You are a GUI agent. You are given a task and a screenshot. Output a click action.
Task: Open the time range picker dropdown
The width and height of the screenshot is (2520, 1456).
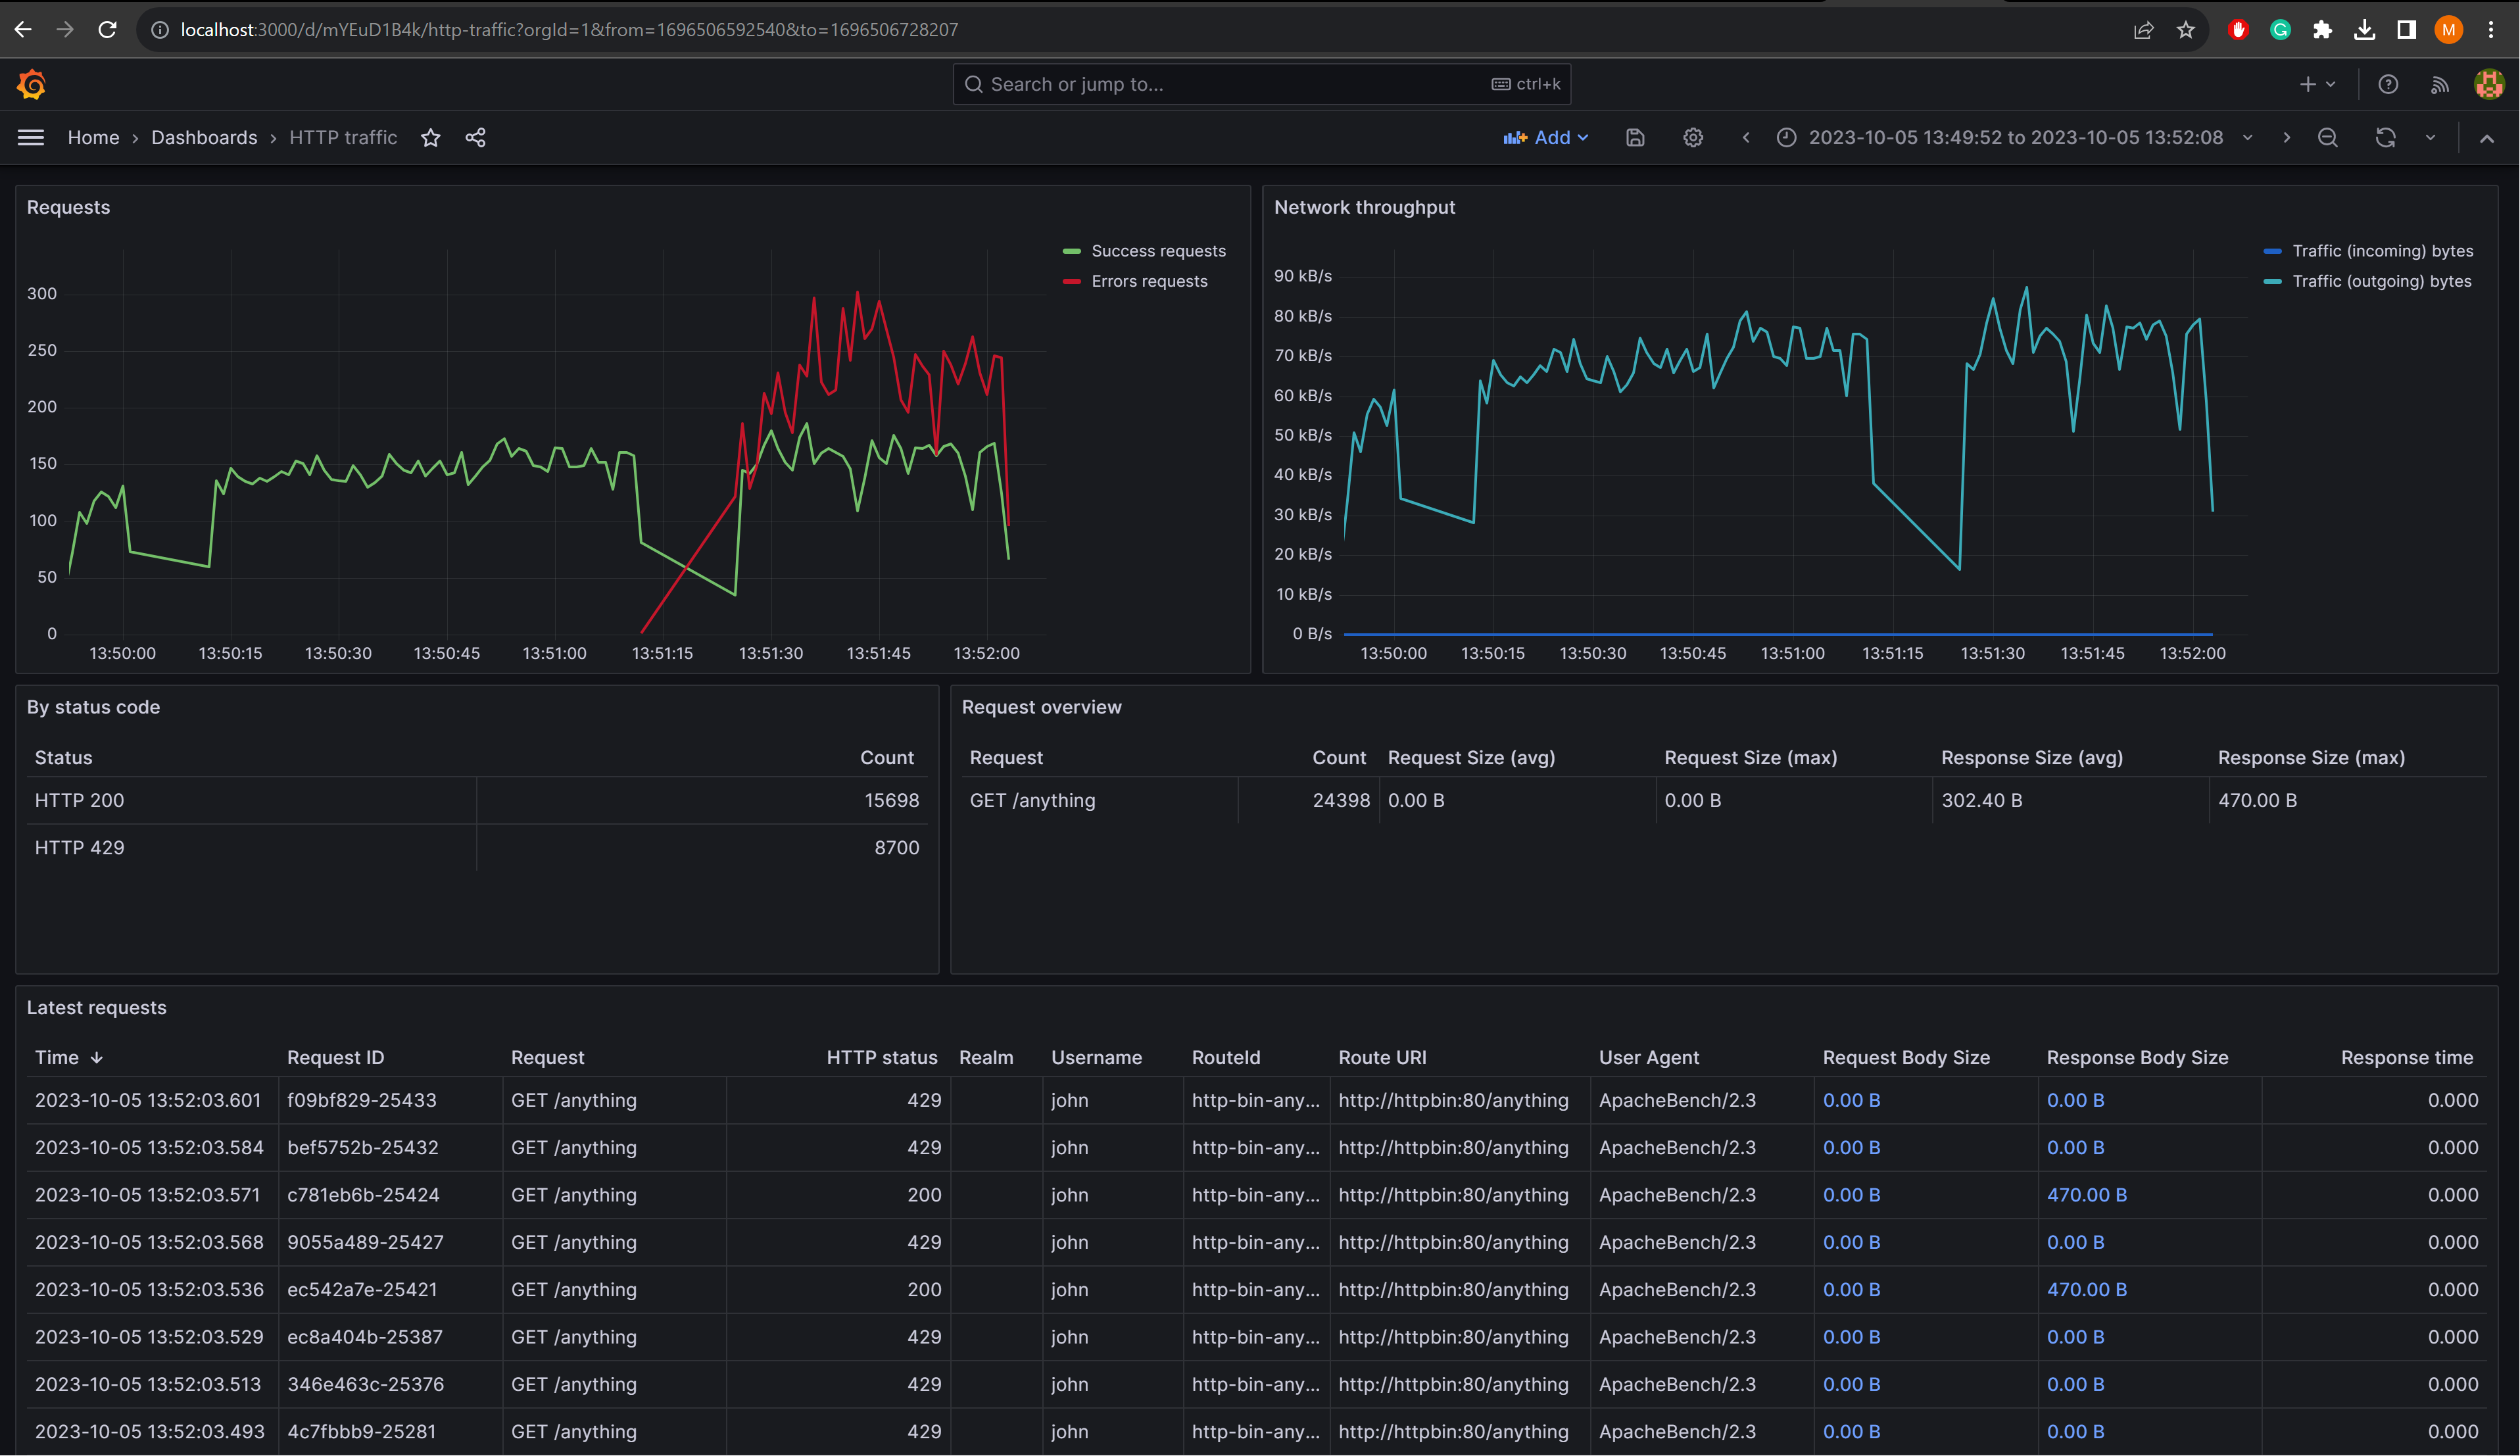point(2015,138)
